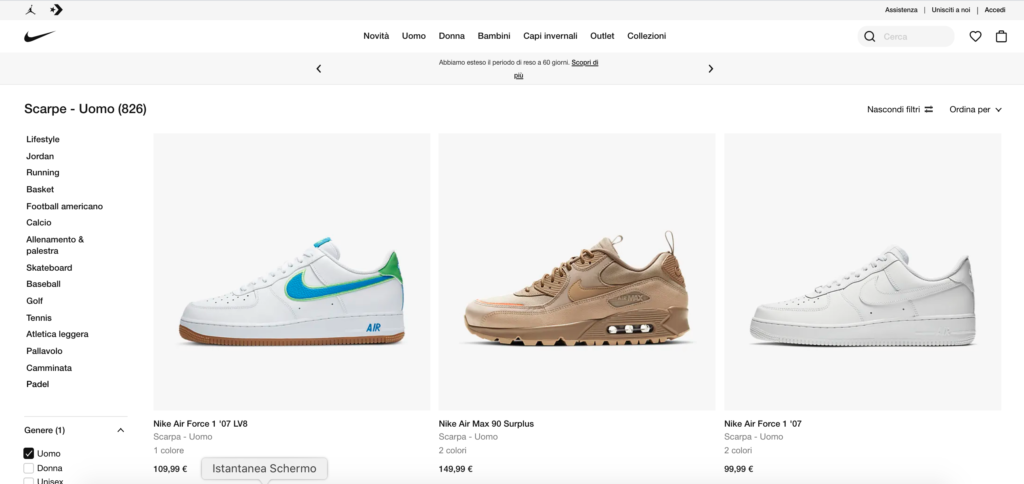Screen dimensions: 1024x484
Task: Click Nike Air Force 1 '07 LV8 title
Action: tap(200, 424)
